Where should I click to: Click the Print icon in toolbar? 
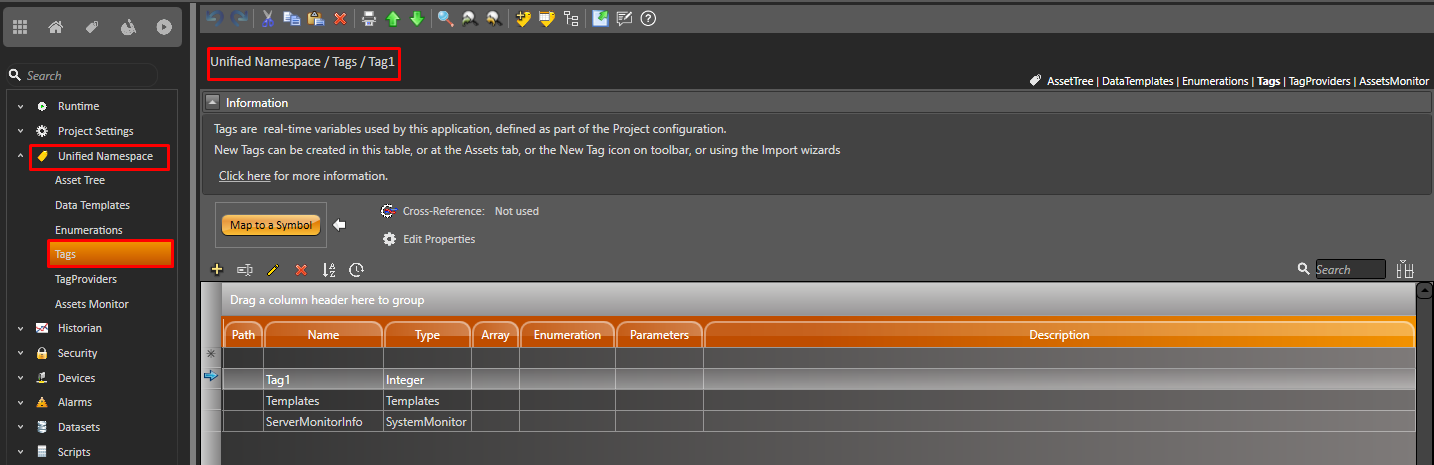click(x=369, y=18)
